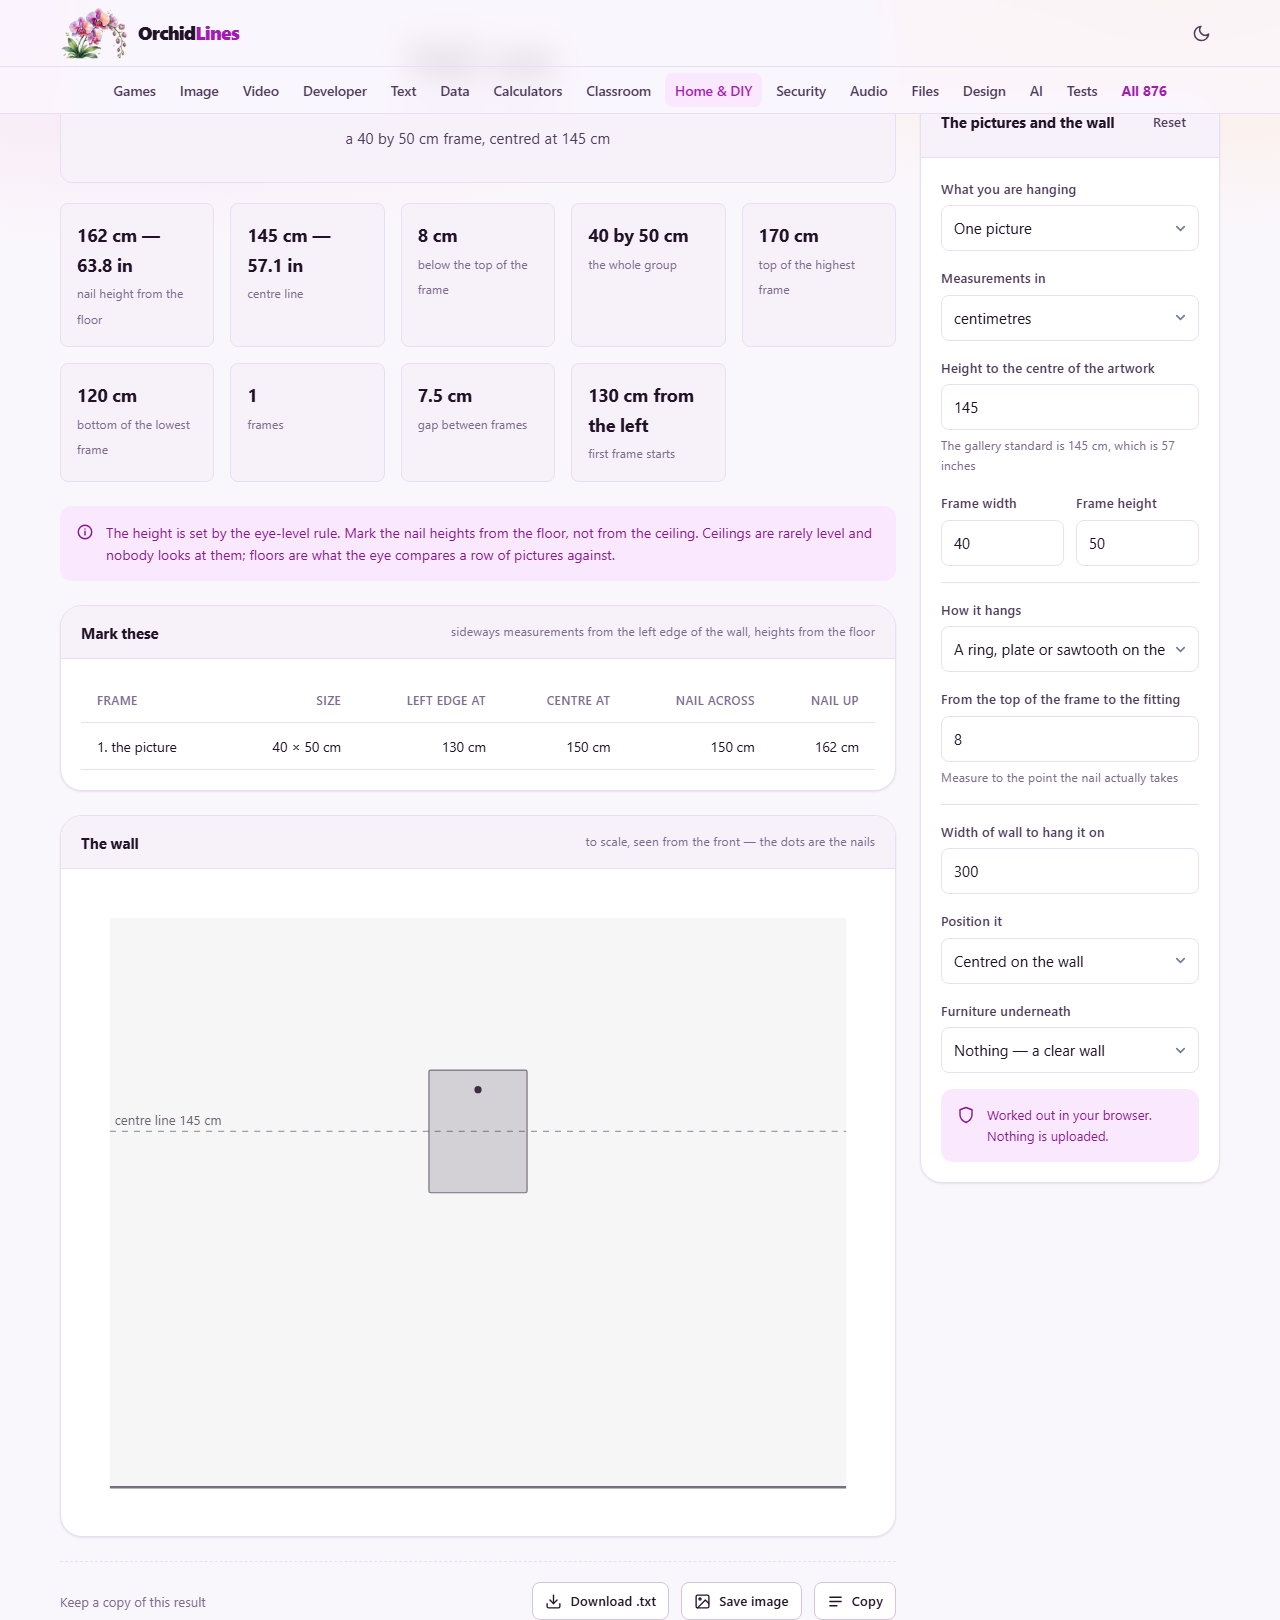This screenshot has height=1620, width=1280.
Task: Open the Developer menu
Action: pyautogui.click(x=334, y=91)
